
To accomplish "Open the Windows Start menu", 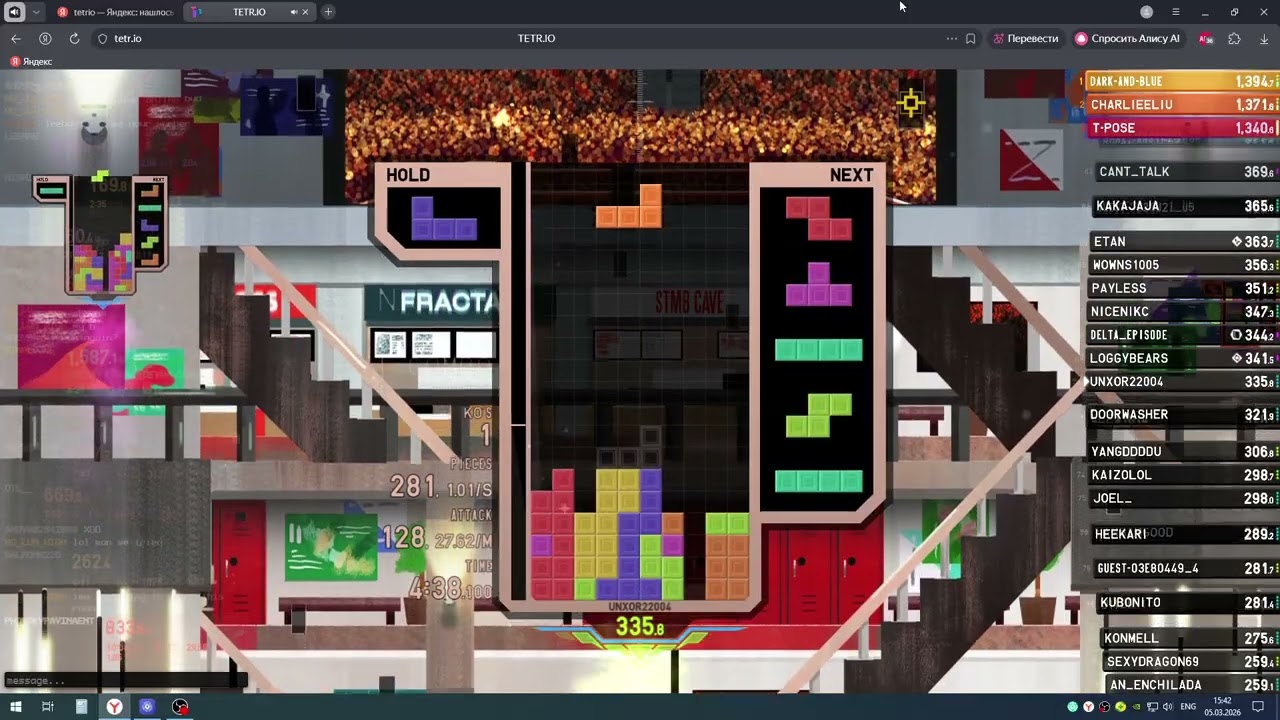I will point(16,706).
